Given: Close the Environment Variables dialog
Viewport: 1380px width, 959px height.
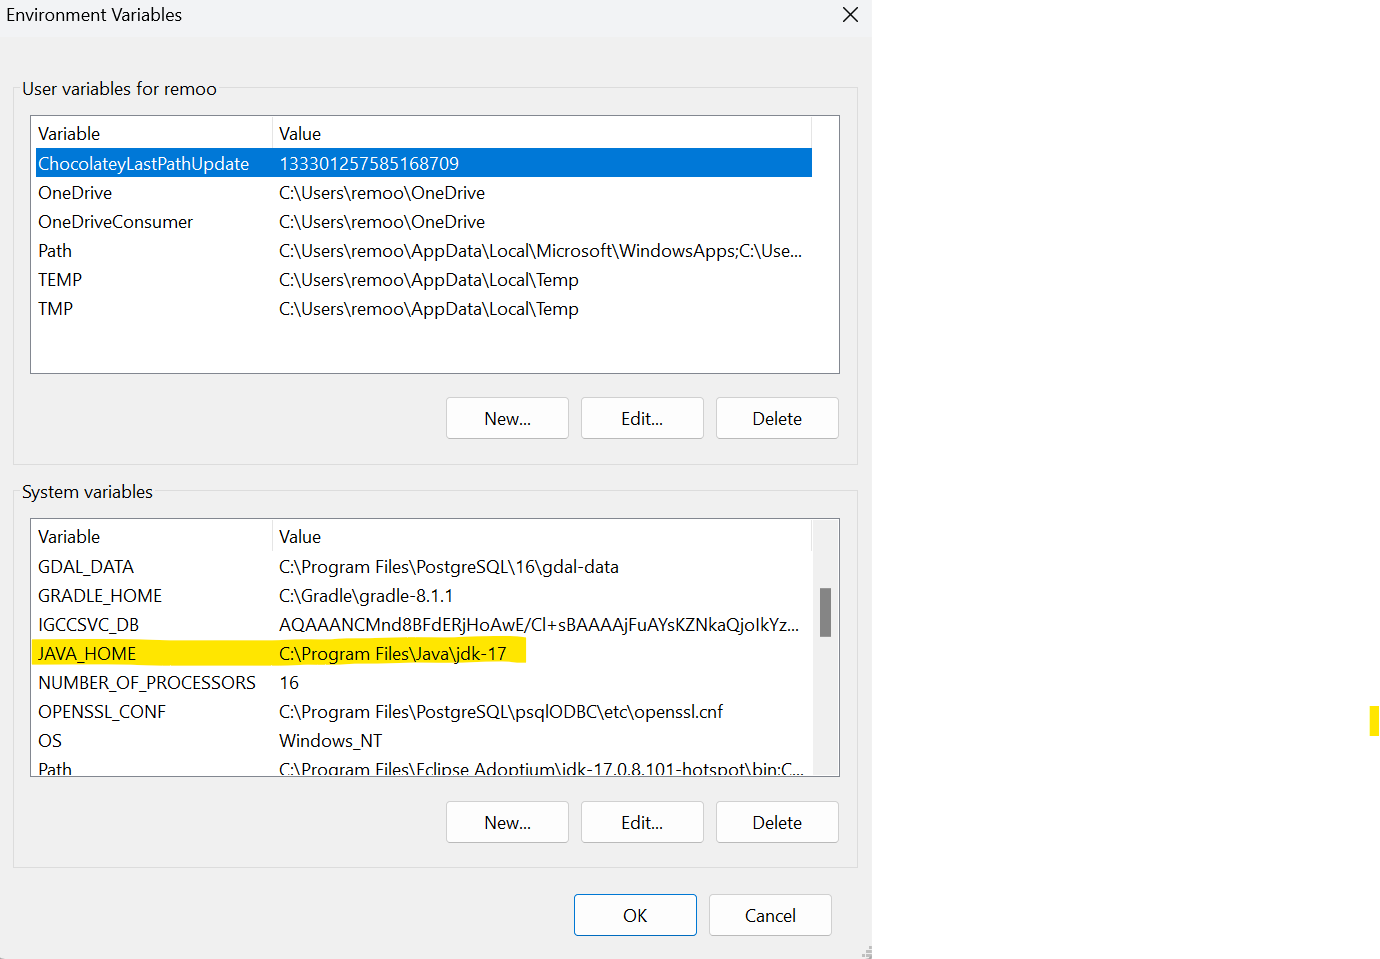Looking at the screenshot, I should coord(850,15).
